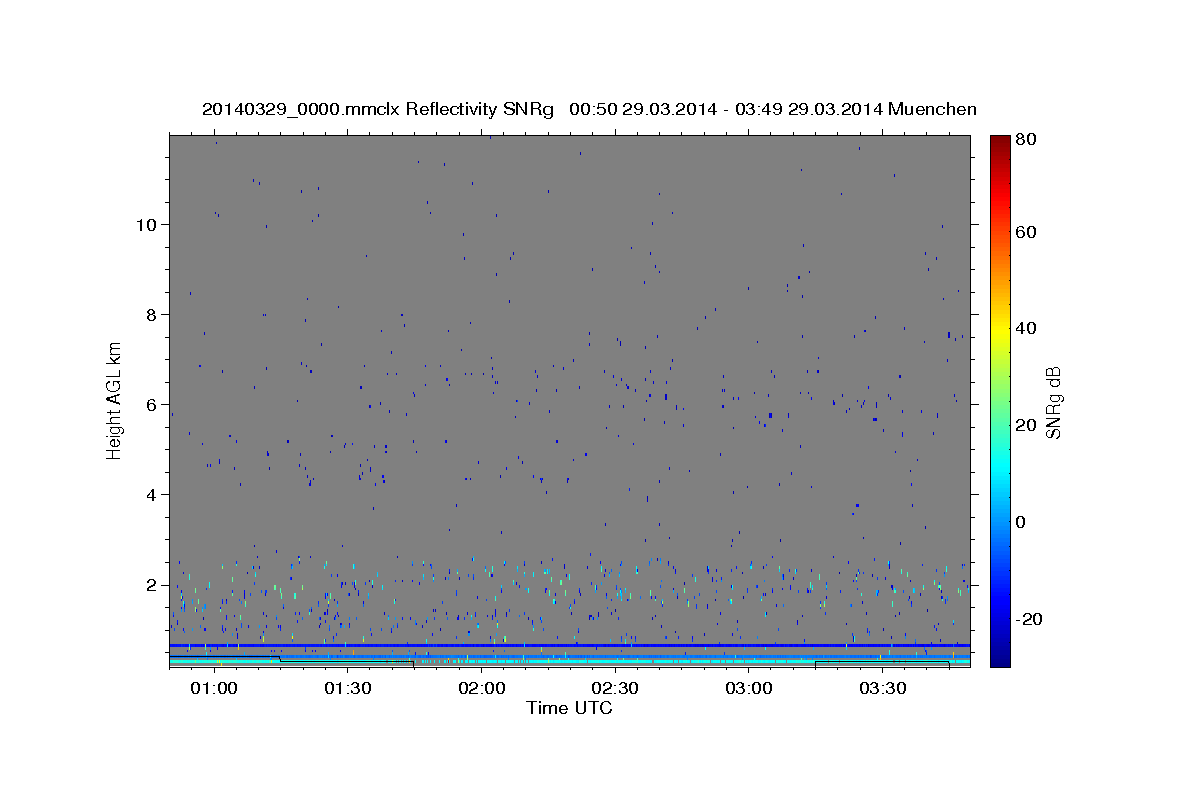
Task: Click the colorbar value 80
Action: coord(1025,140)
